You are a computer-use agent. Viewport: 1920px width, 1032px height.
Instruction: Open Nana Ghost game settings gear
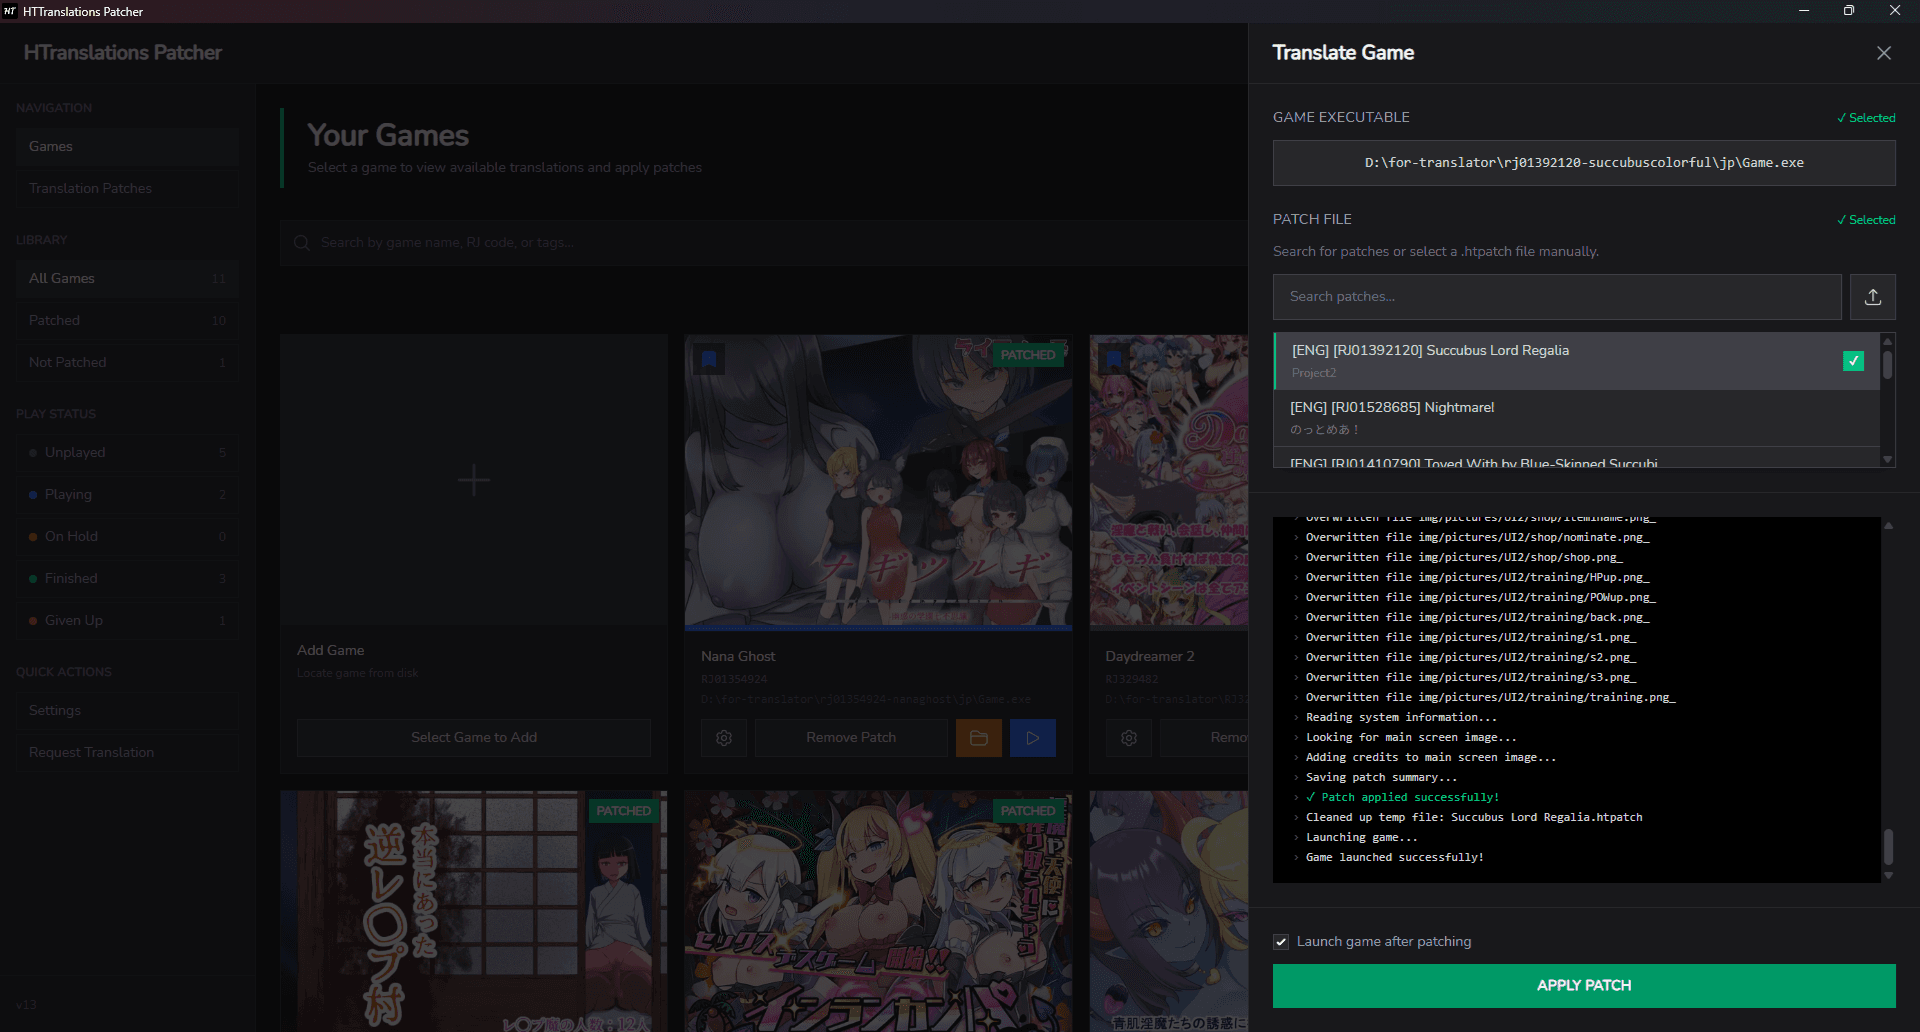tap(723, 737)
